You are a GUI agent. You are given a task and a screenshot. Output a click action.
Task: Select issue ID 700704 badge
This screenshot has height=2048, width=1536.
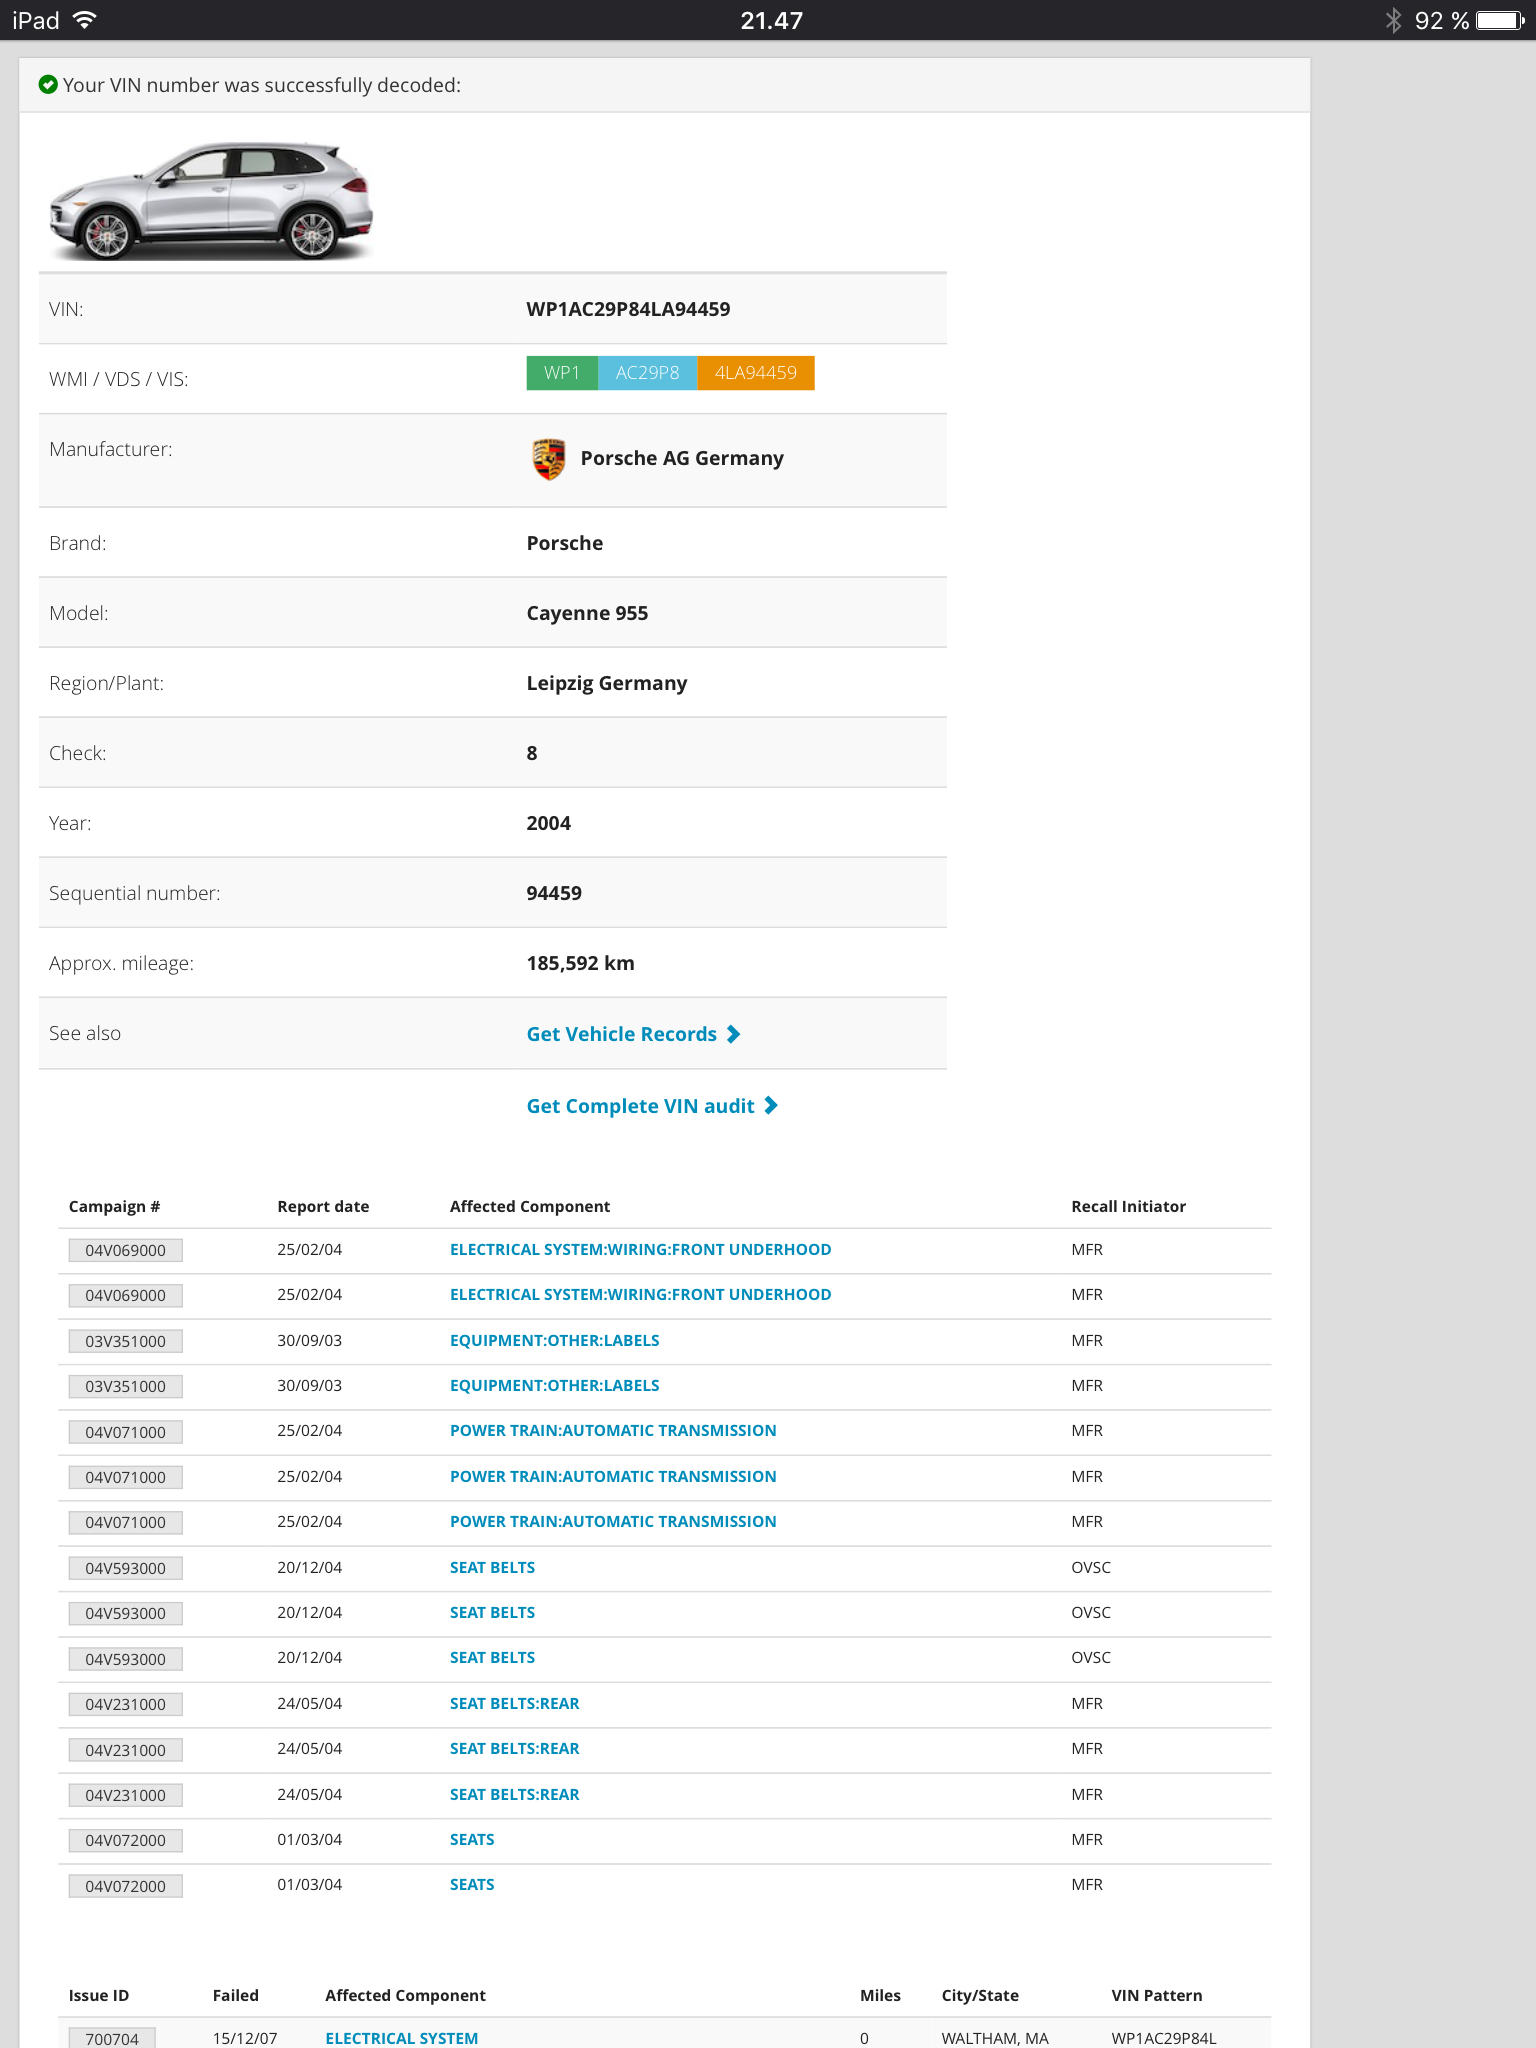112,2038
